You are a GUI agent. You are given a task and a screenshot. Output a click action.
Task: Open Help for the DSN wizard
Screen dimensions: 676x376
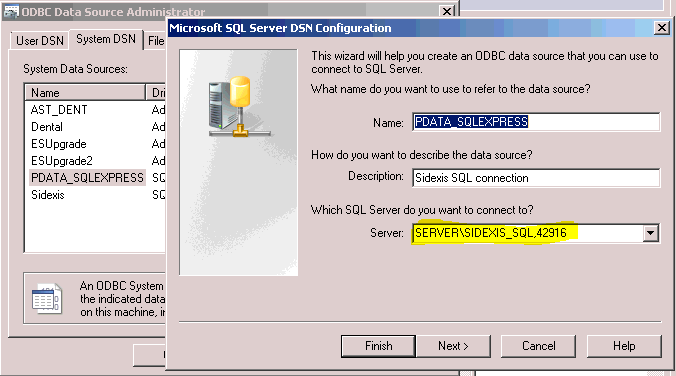(x=624, y=346)
